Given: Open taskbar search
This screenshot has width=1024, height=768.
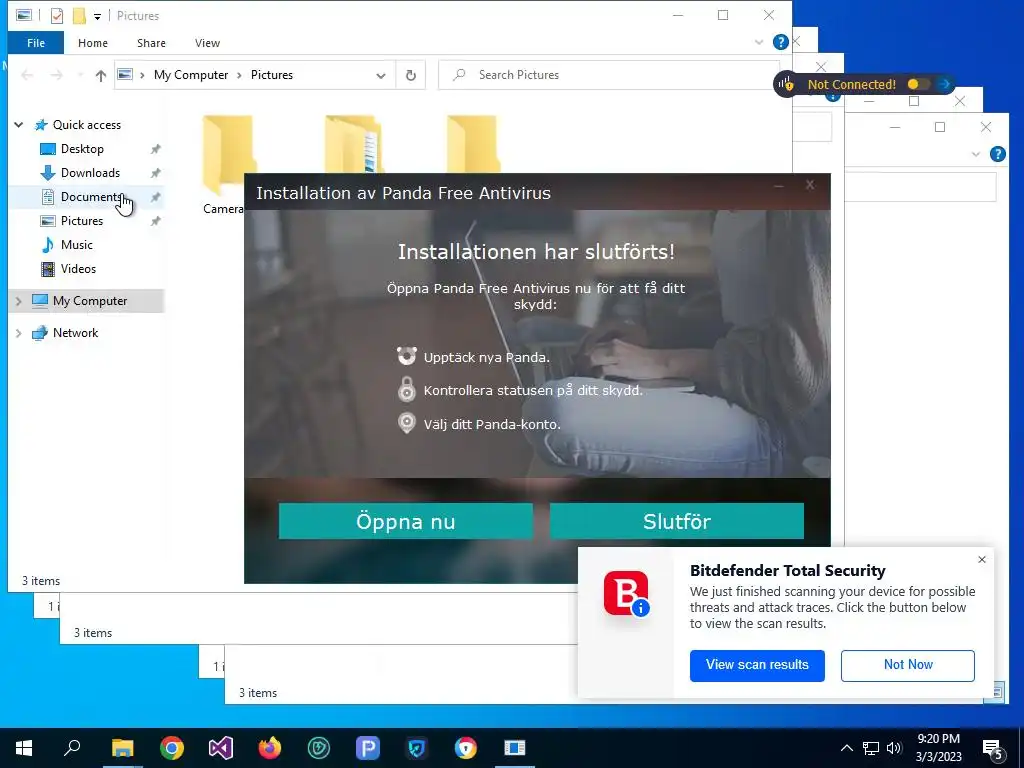Looking at the screenshot, I should (72, 748).
